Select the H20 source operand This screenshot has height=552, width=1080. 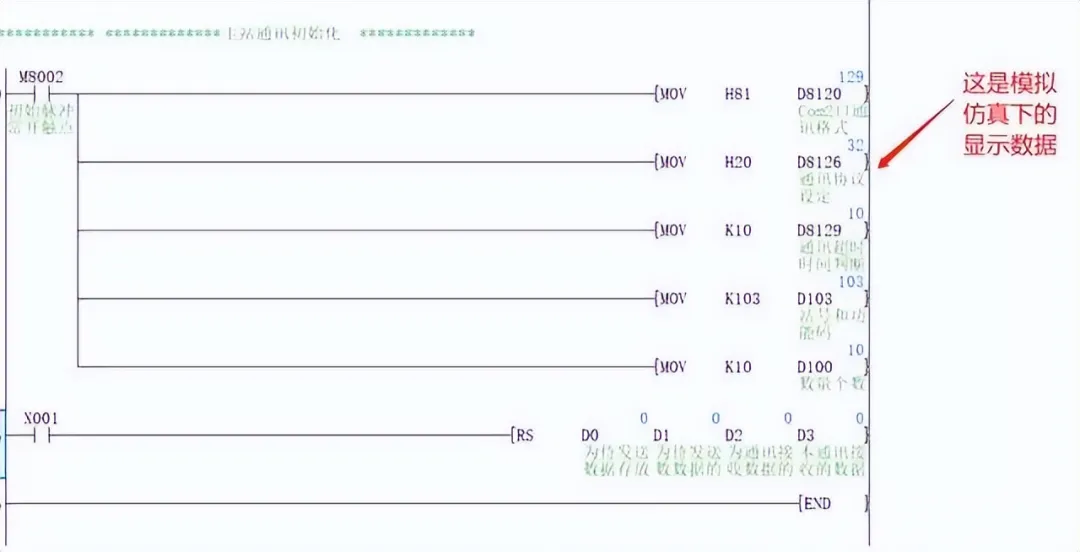[x=738, y=162]
